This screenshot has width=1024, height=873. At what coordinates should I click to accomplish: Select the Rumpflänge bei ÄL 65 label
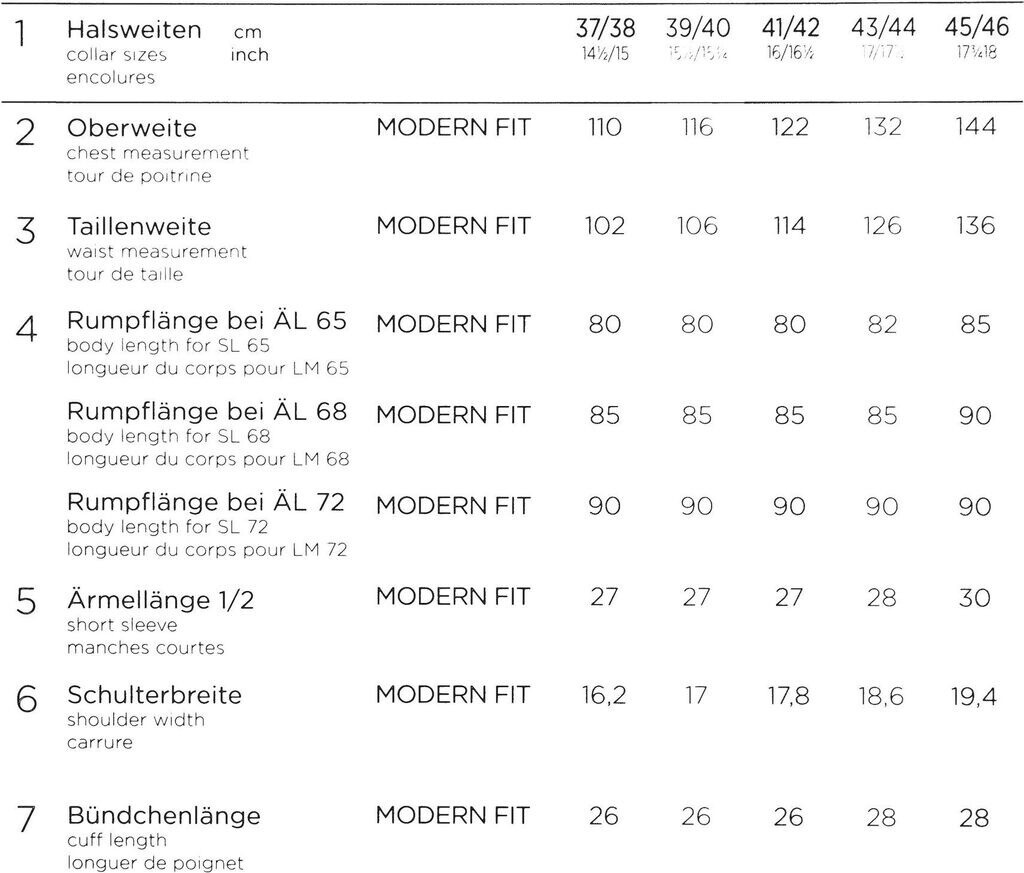206,322
